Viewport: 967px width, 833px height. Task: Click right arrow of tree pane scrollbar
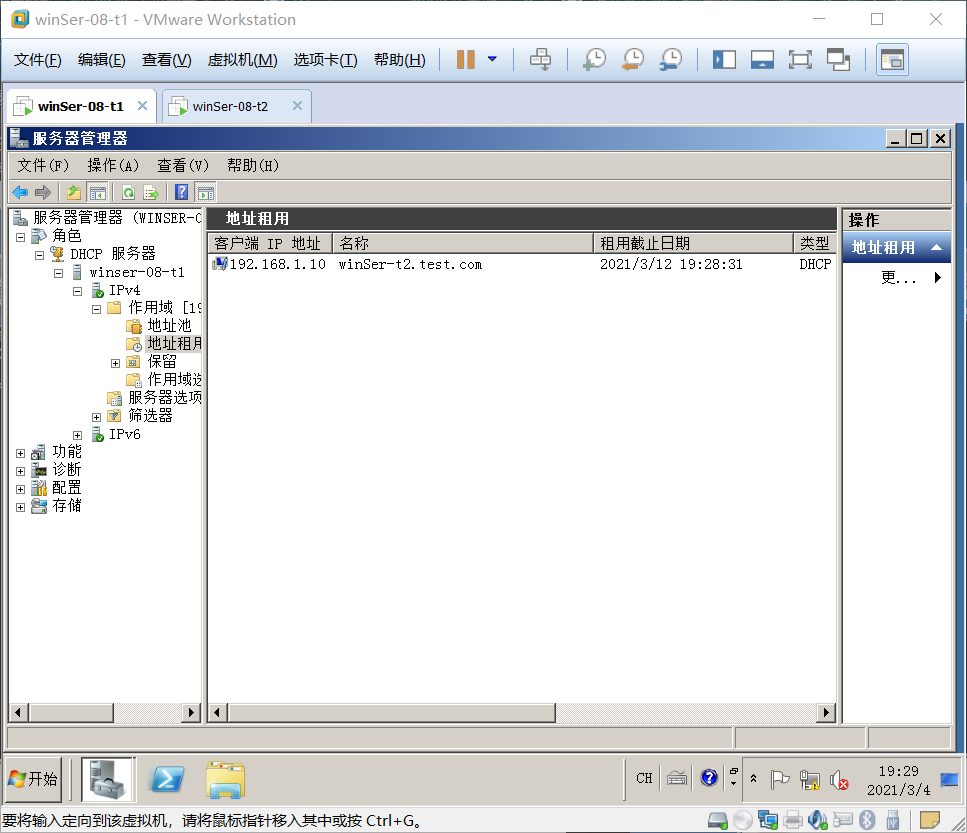tap(191, 713)
